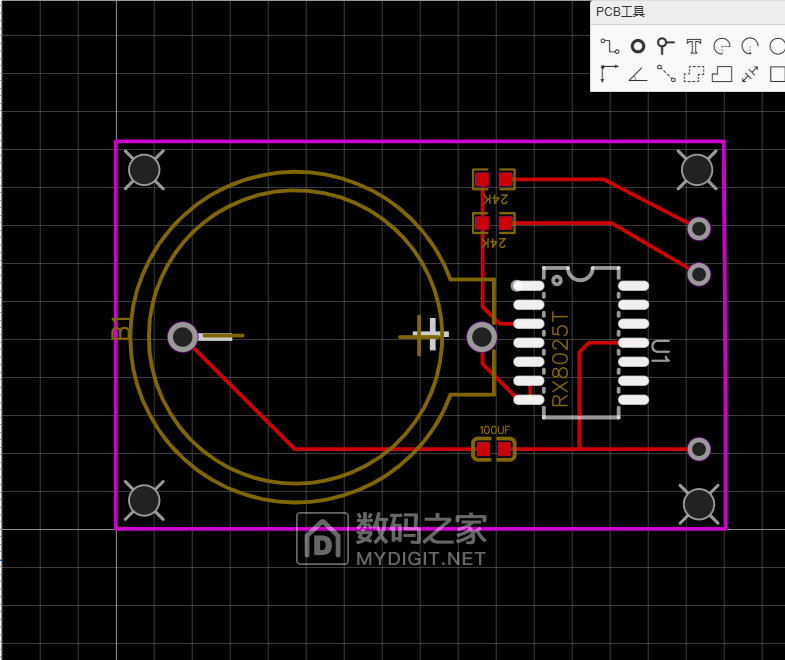Select the top-left mounting hole
This screenshot has width=785, height=660.
[x=145, y=170]
